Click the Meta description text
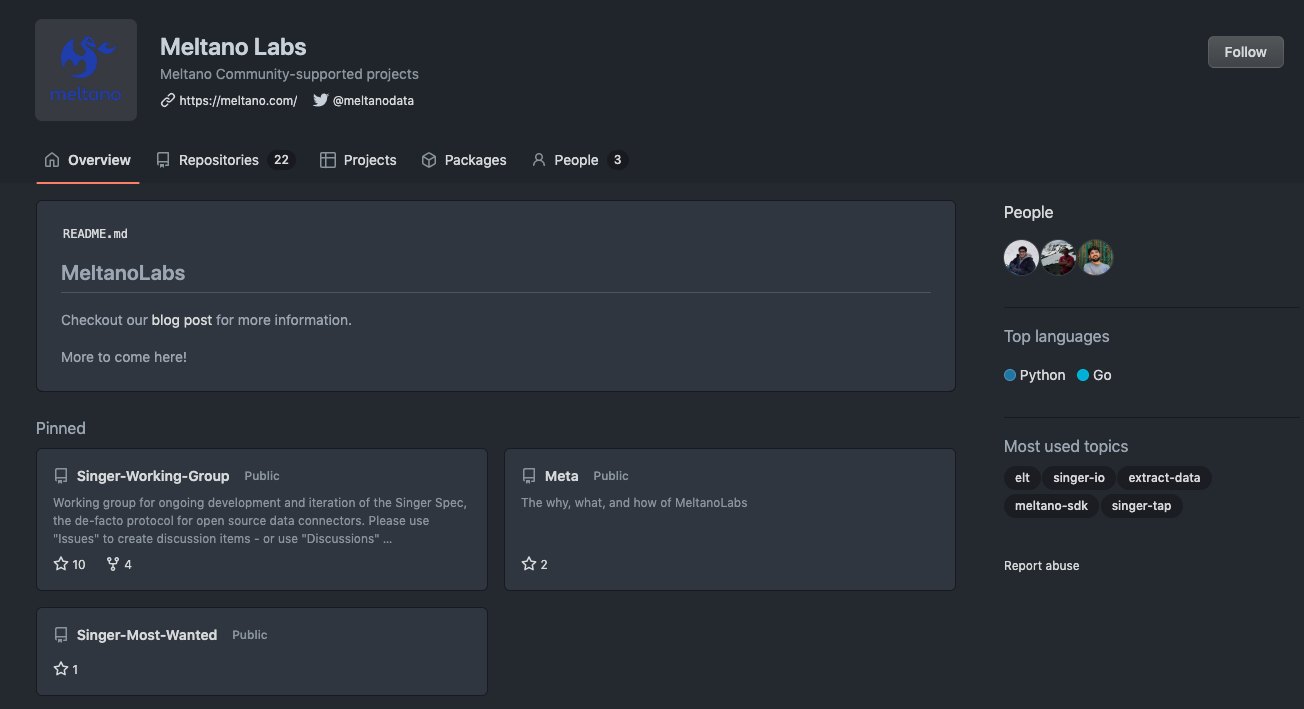 pos(634,503)
